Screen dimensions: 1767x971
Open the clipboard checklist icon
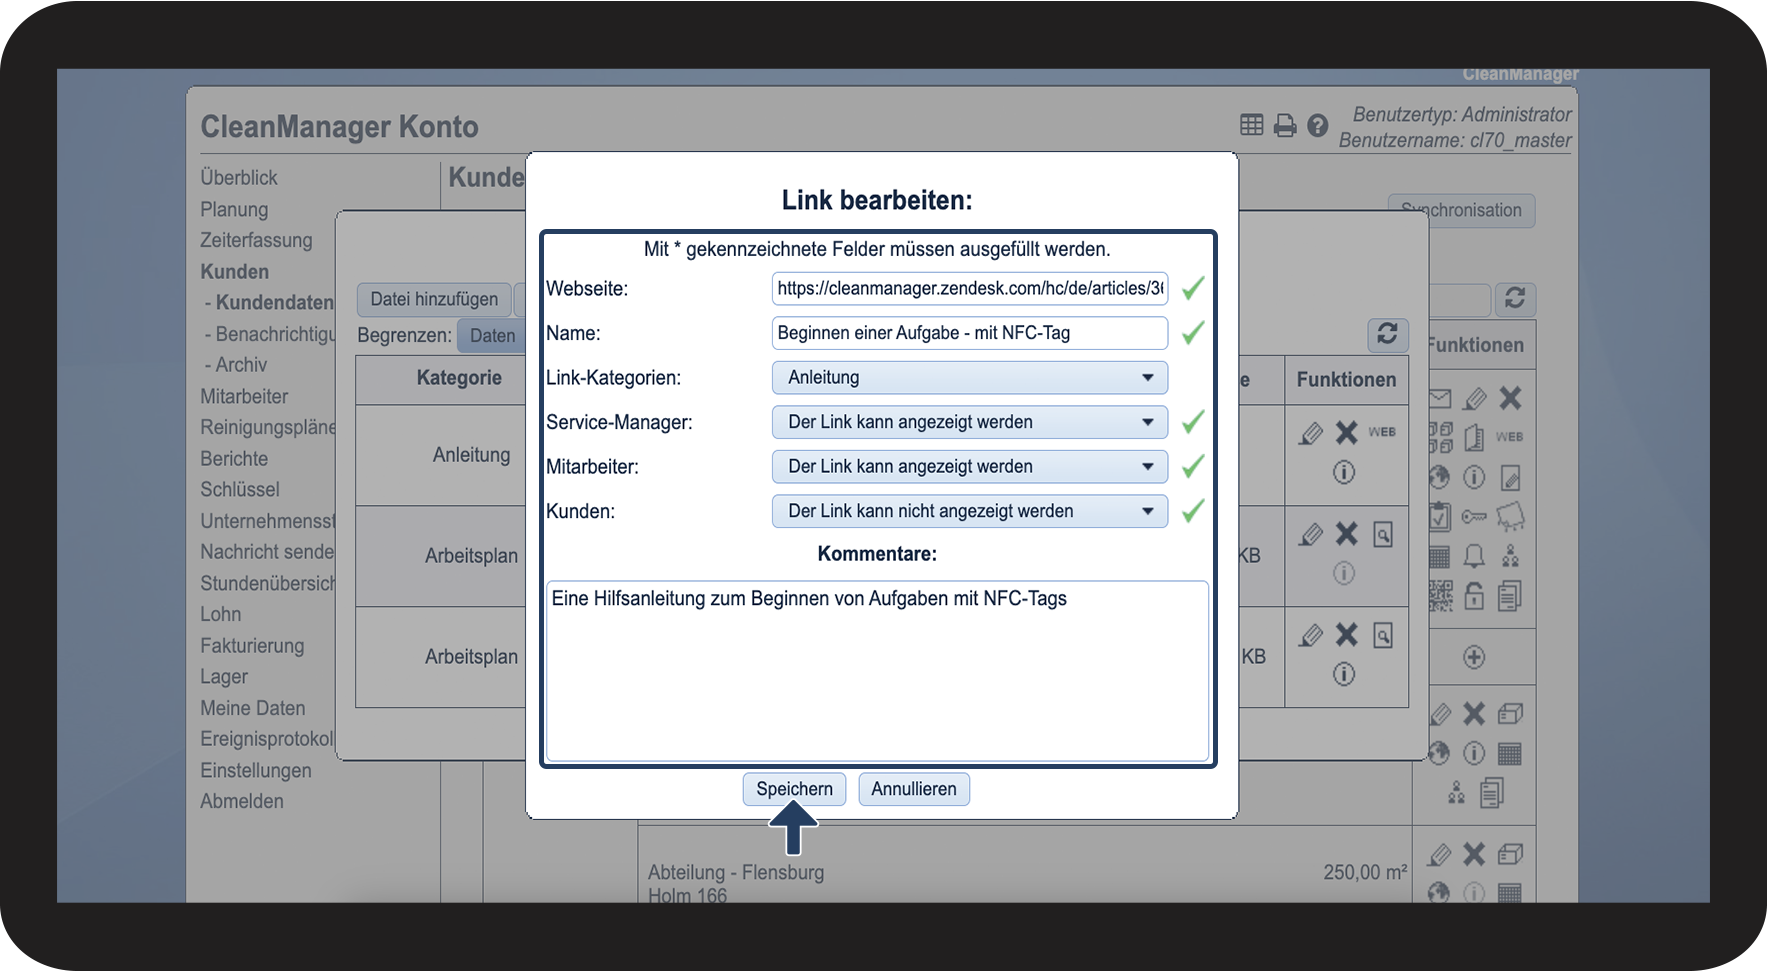click(1439, 516)
